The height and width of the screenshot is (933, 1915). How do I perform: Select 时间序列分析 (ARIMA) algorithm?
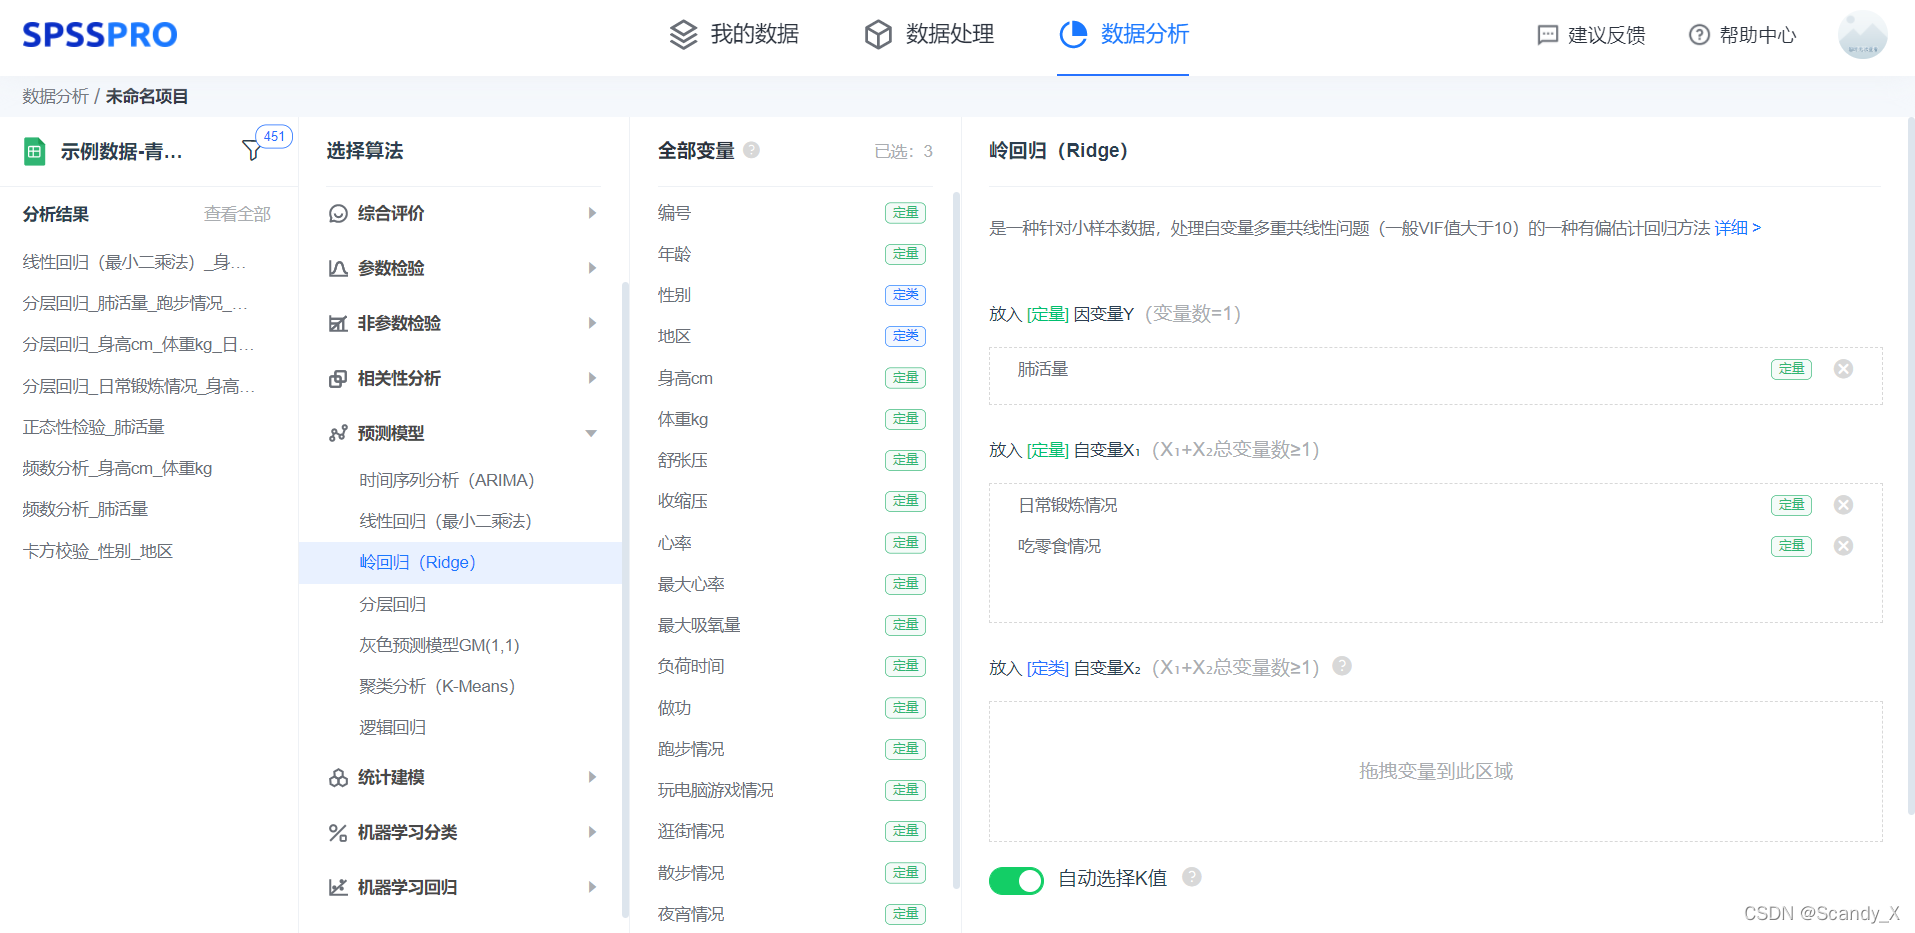coord(447,480)
